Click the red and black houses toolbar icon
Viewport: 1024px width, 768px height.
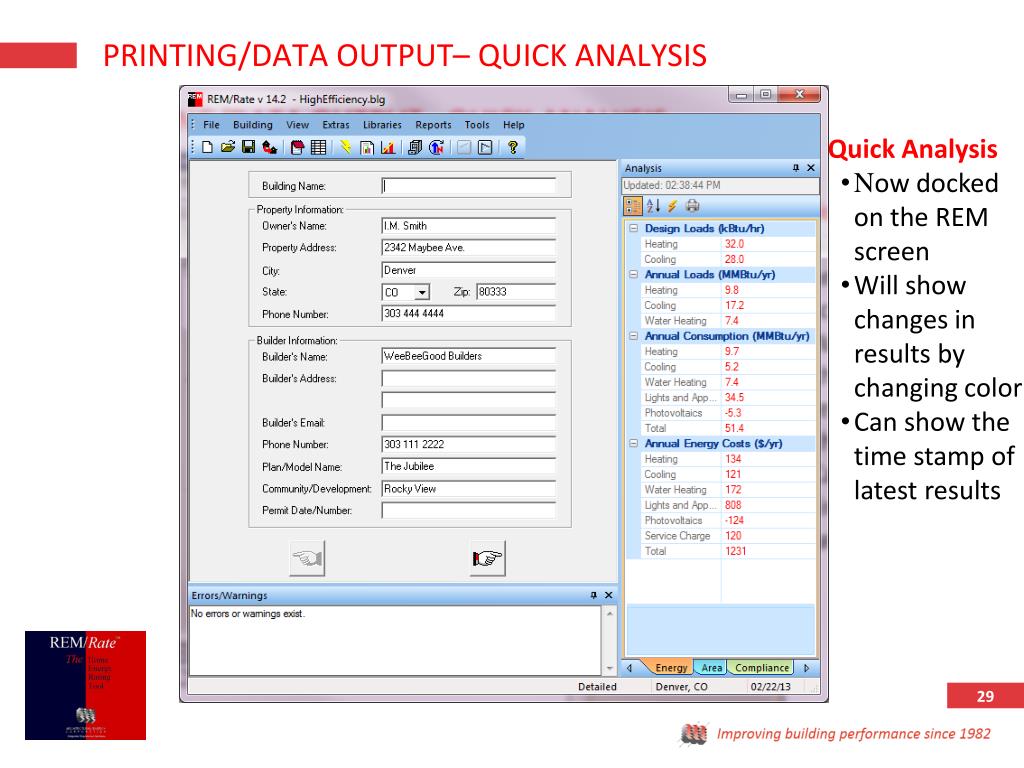pyautogui.click(x=270, y=147)
